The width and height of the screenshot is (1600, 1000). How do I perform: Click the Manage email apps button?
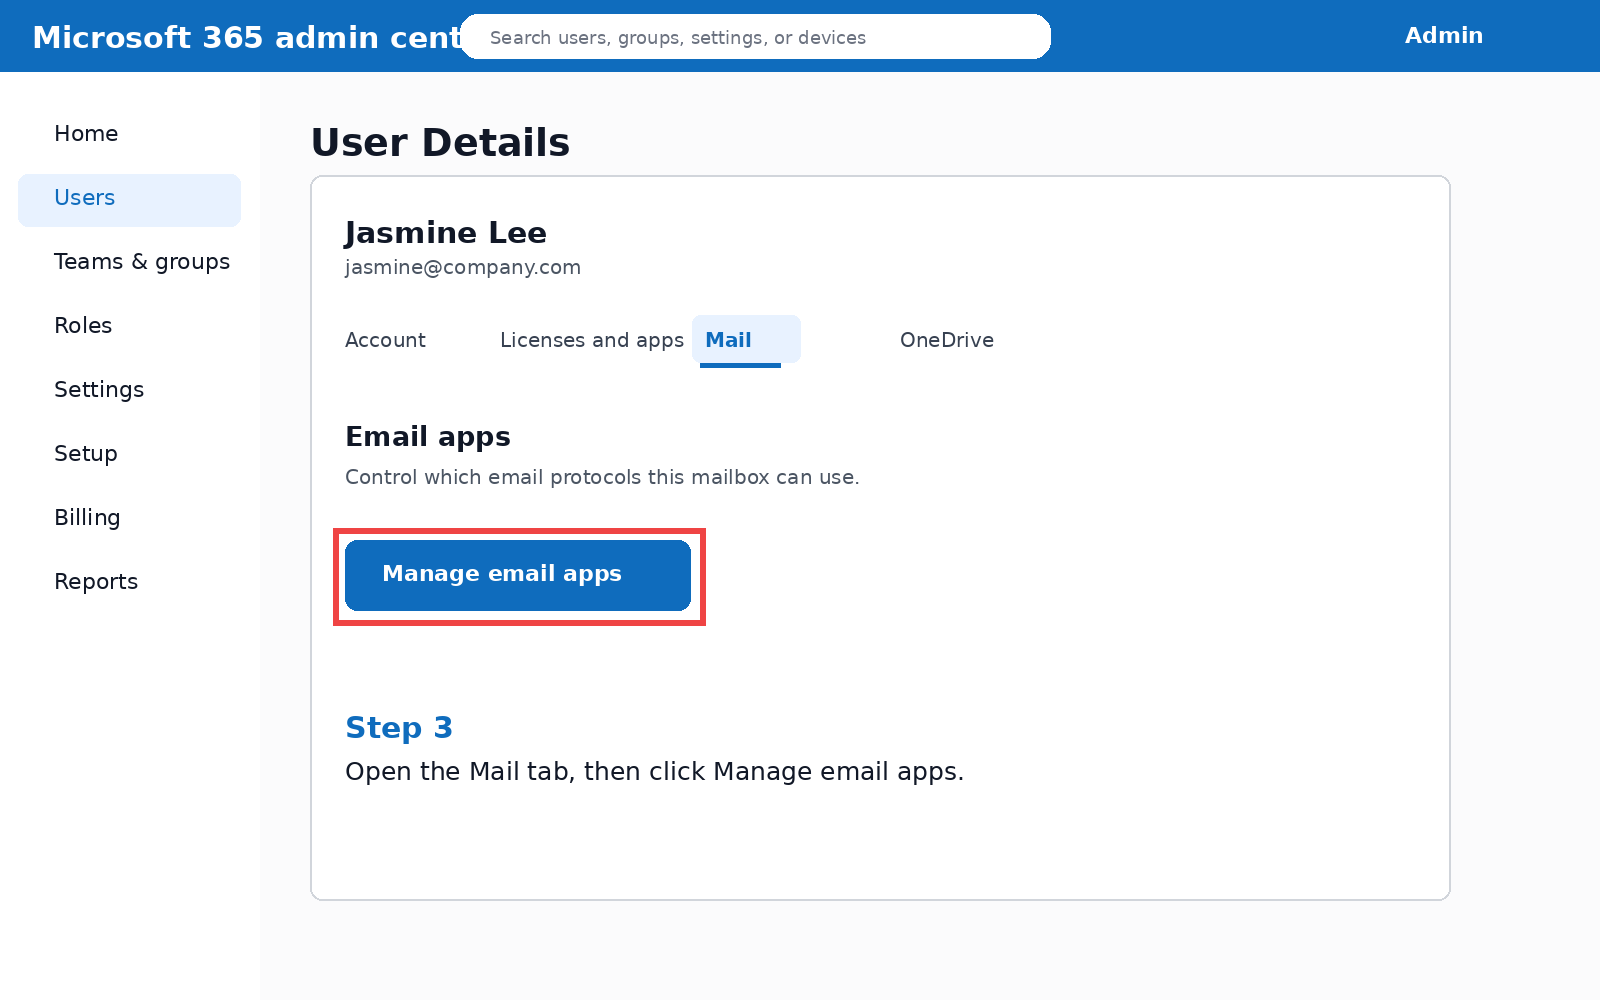tap(518, 575)
